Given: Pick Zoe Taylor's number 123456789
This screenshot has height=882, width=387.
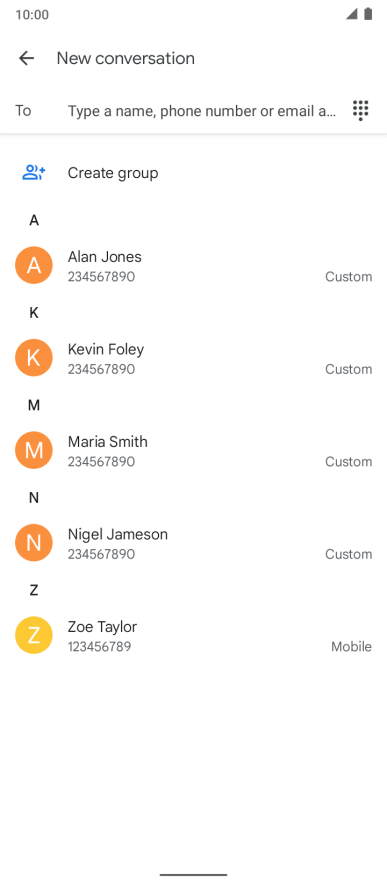Looking at the screenshot, I should coord(100,646).
